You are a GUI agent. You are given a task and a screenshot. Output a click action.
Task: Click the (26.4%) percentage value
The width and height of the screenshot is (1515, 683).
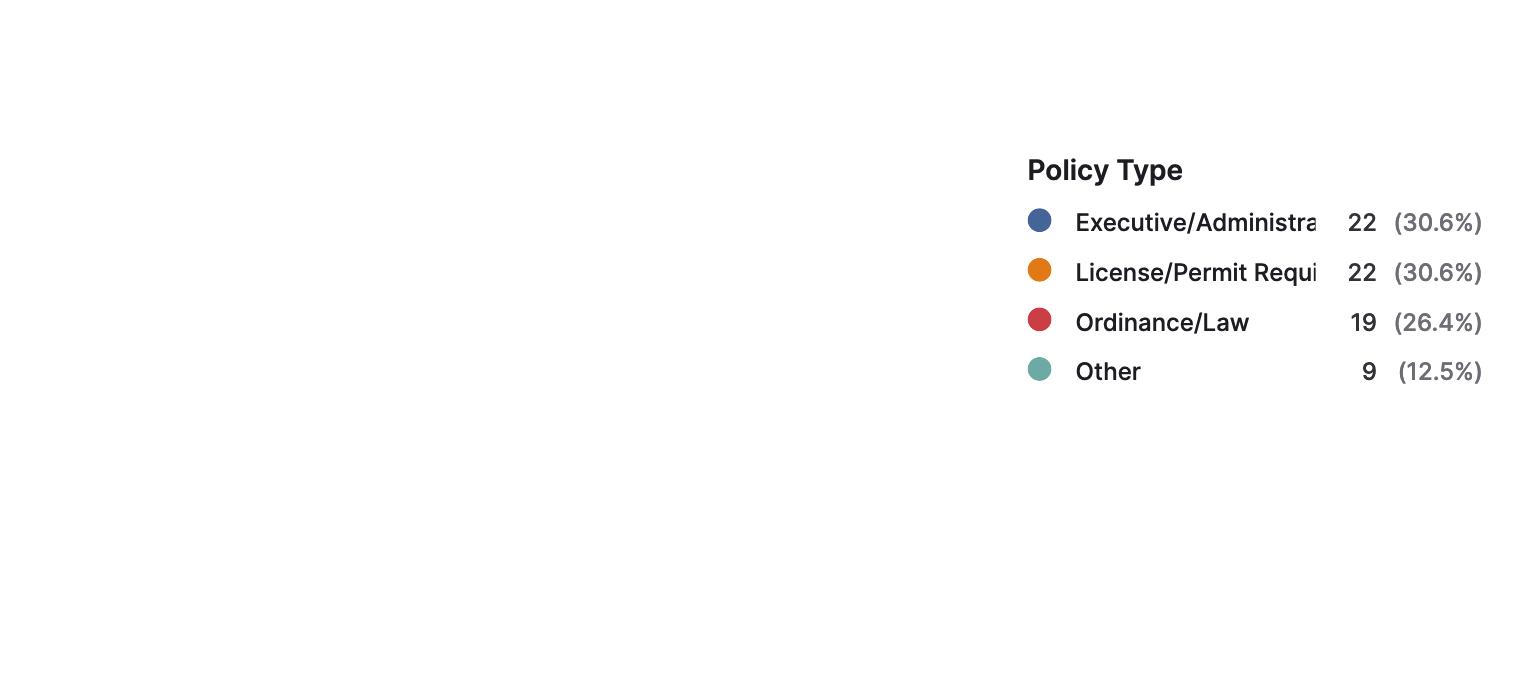tap(1438, 322)
